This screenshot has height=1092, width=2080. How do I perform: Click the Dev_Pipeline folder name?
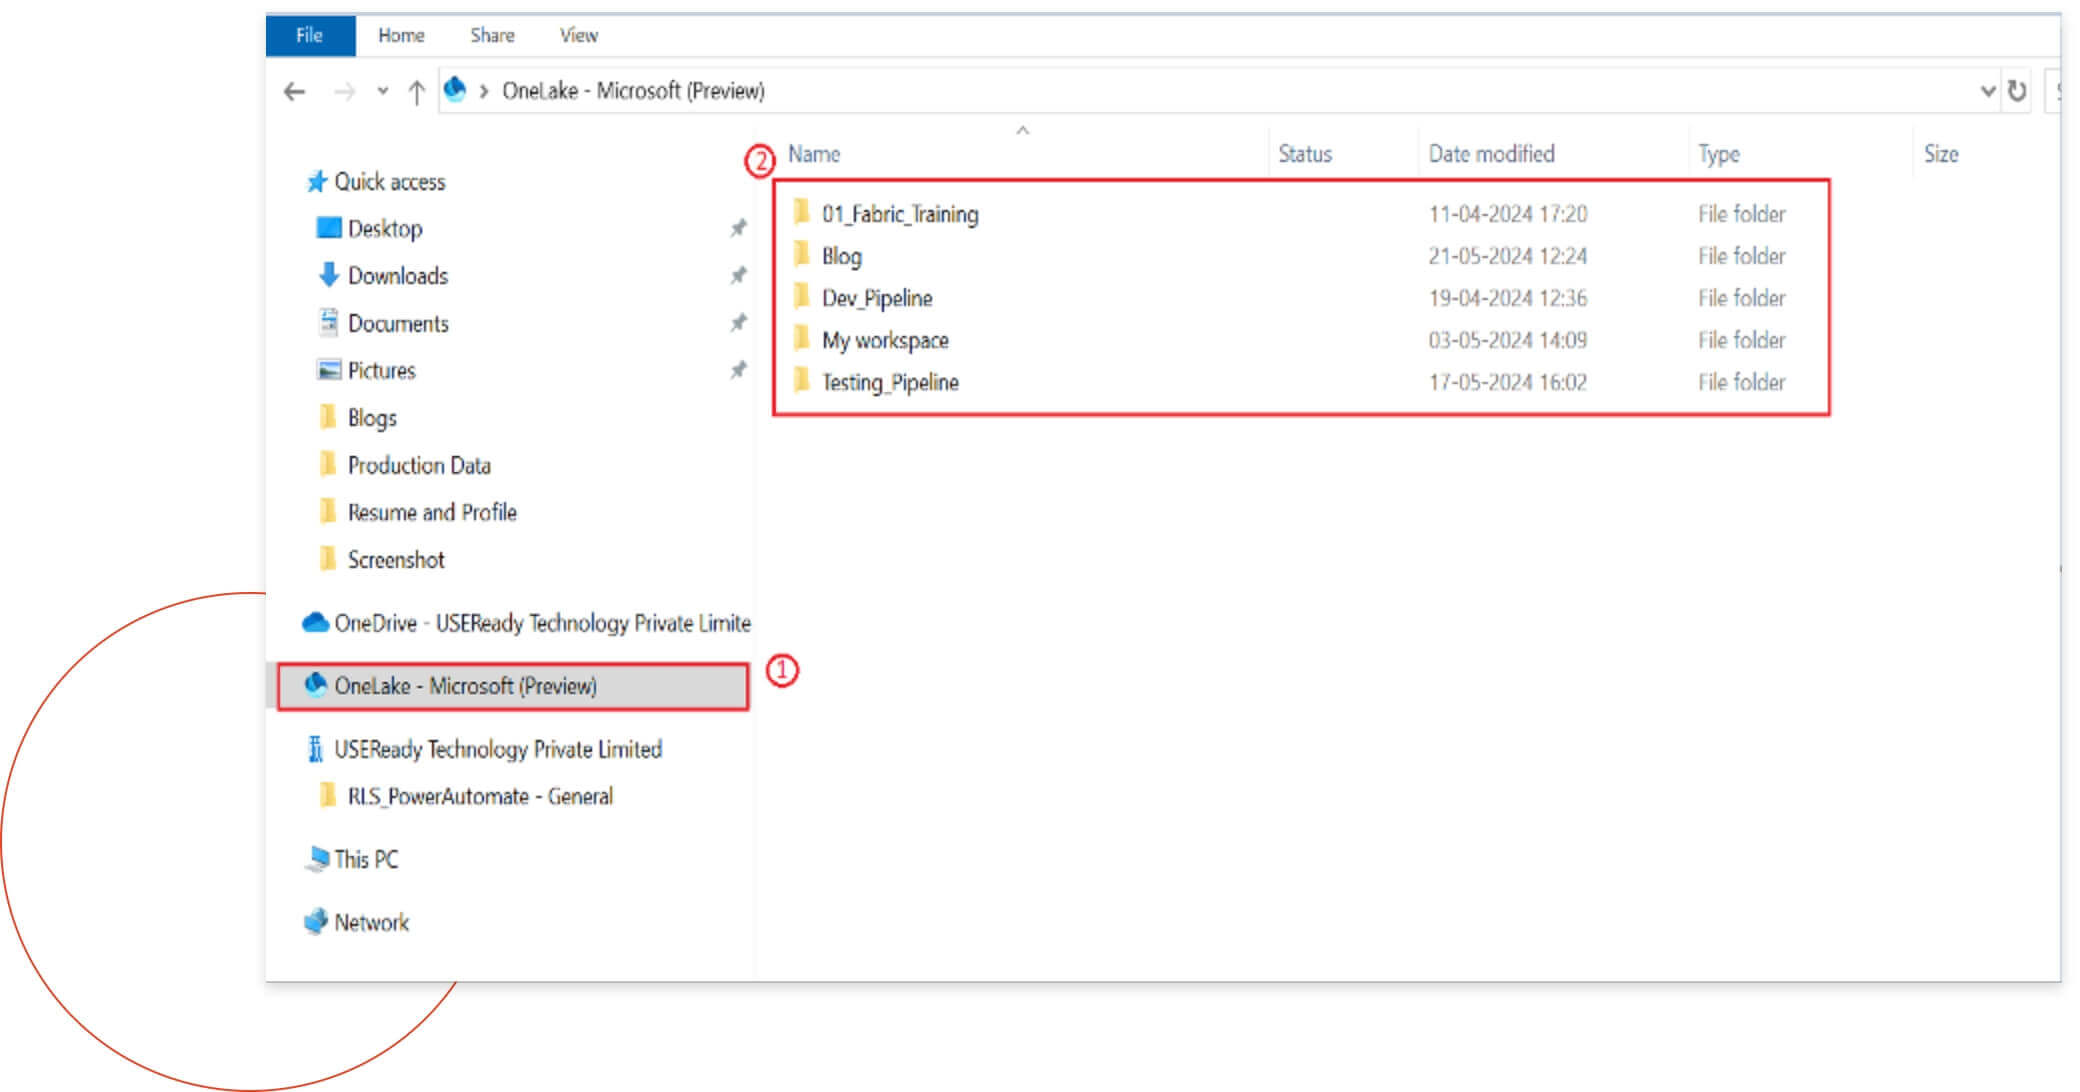coord(877,298)
